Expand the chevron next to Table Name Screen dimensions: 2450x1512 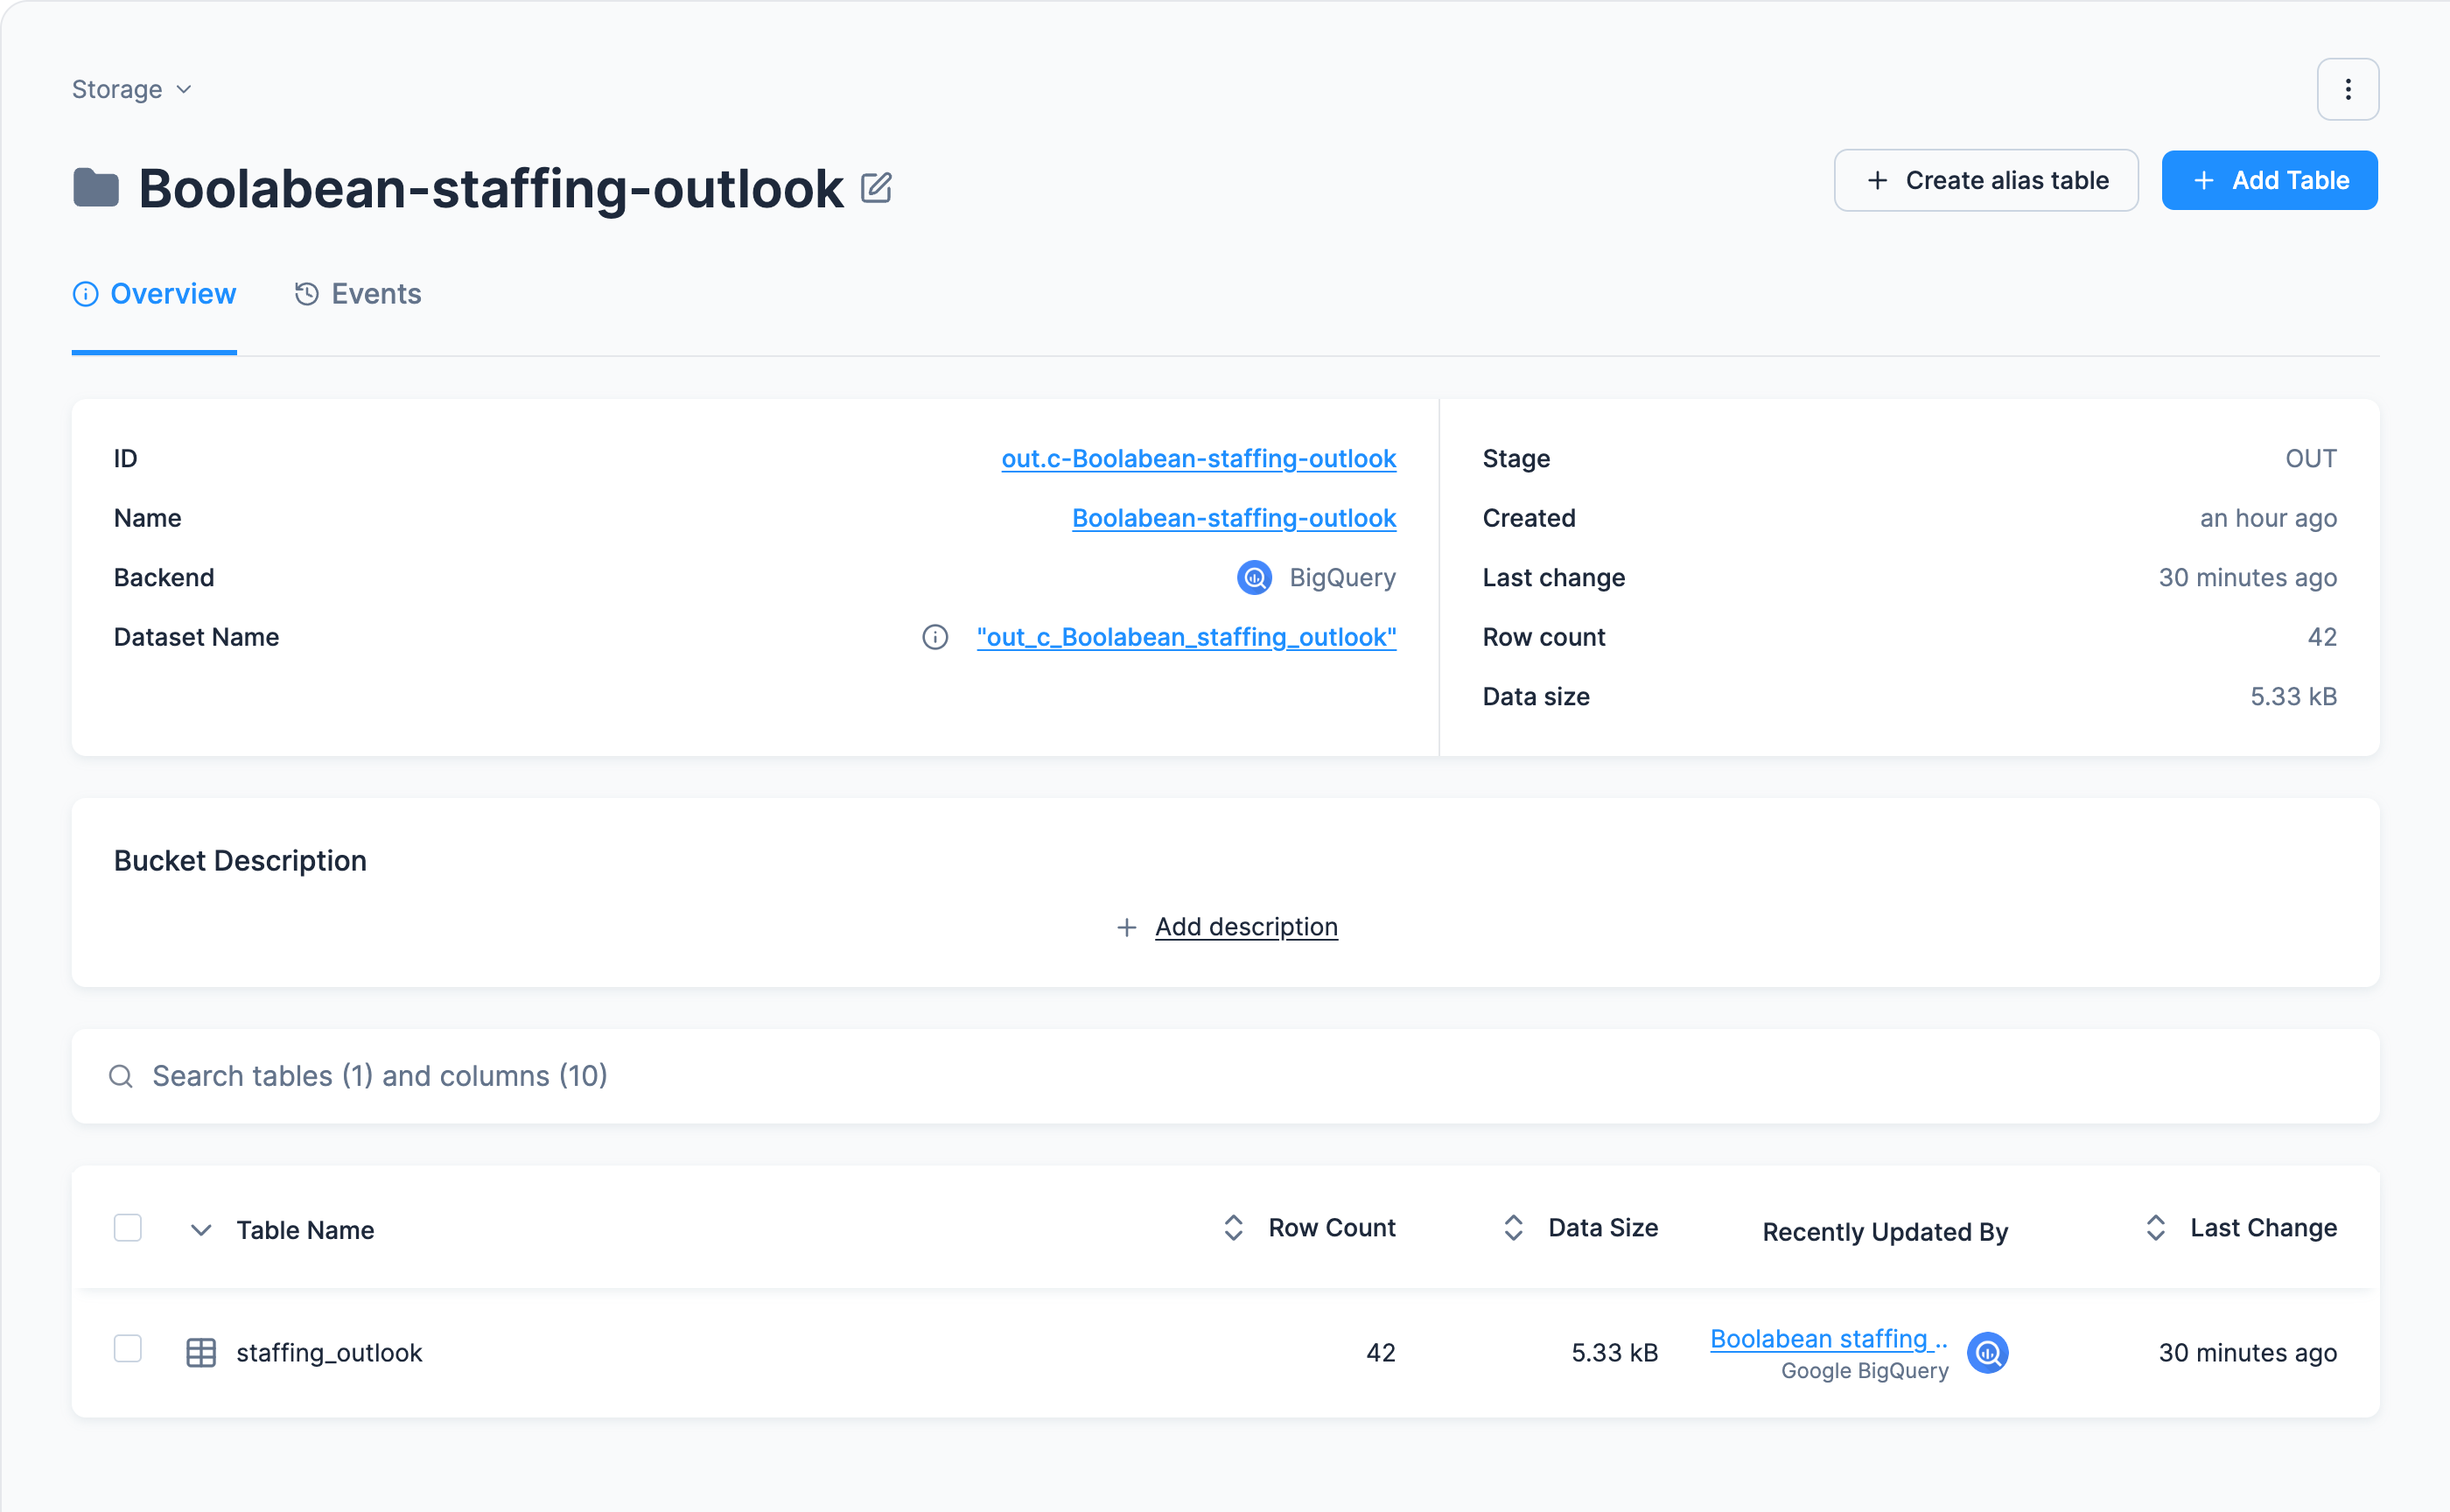click(x=201, y=1230)
